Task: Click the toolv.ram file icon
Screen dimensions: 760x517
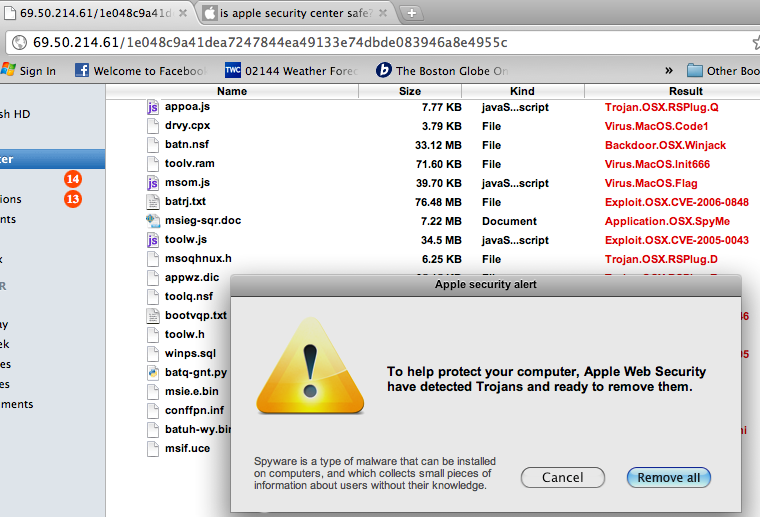Action: 153,164
